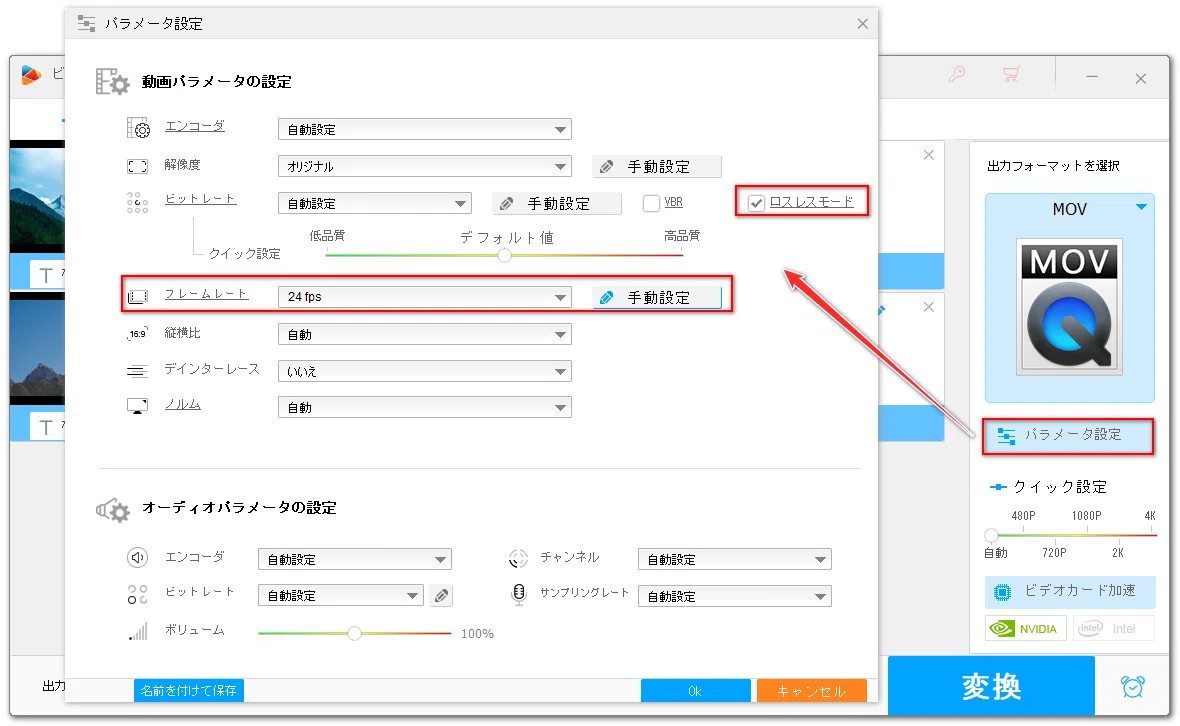Adjust the ボリューム slider handle
1180x726 pixels.
(354, 633)
